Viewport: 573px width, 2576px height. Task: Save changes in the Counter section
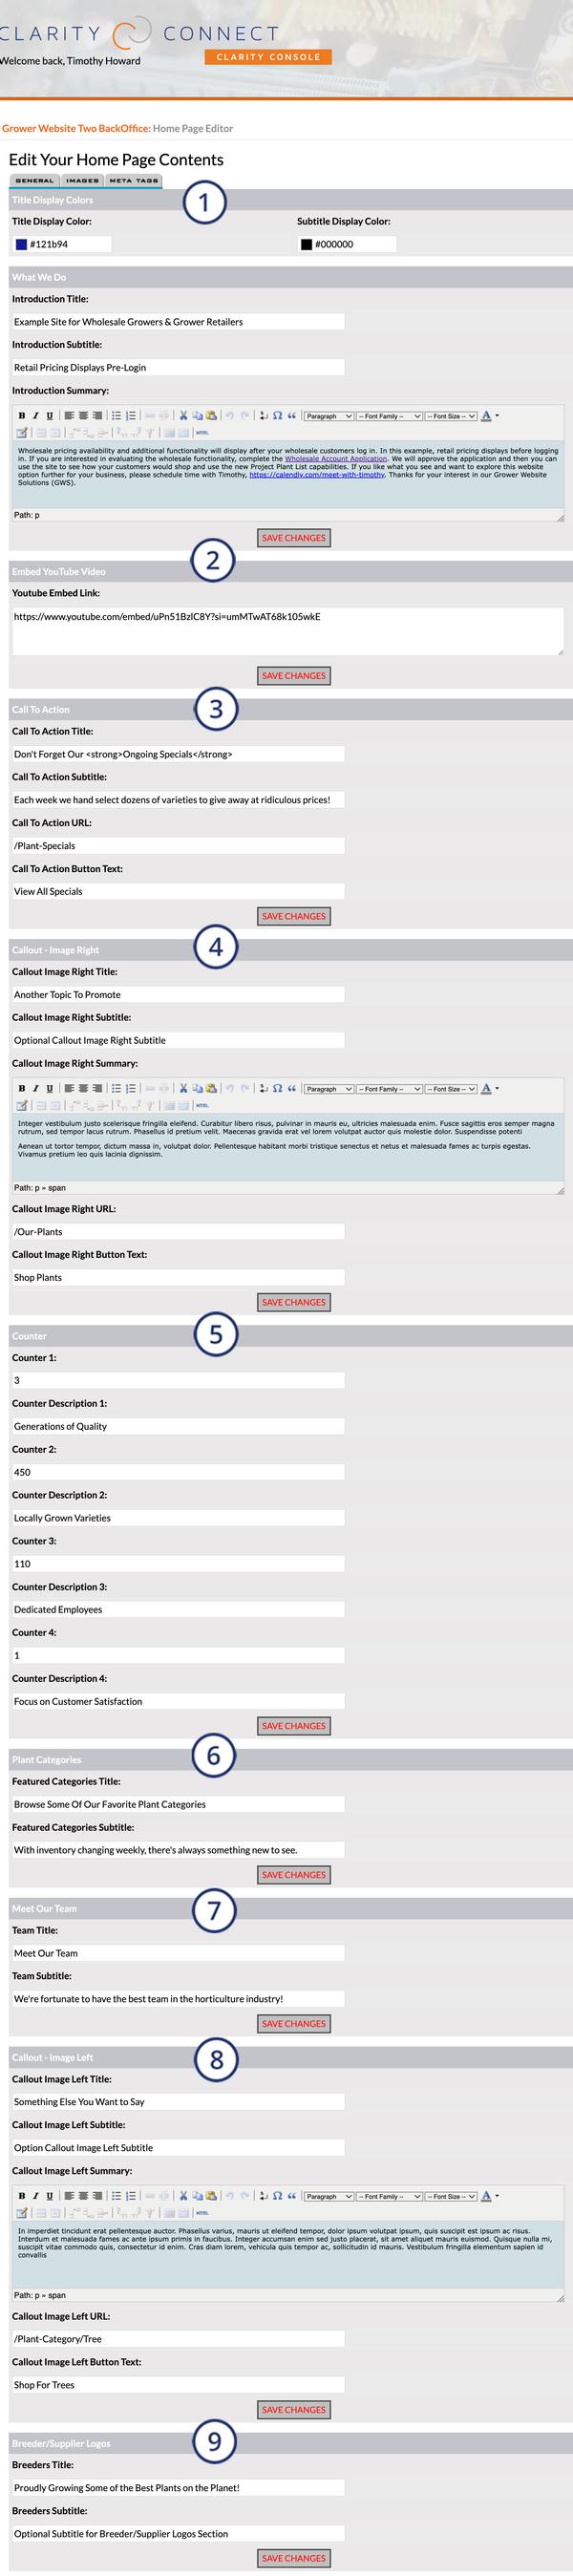(x=293, y=1725)
